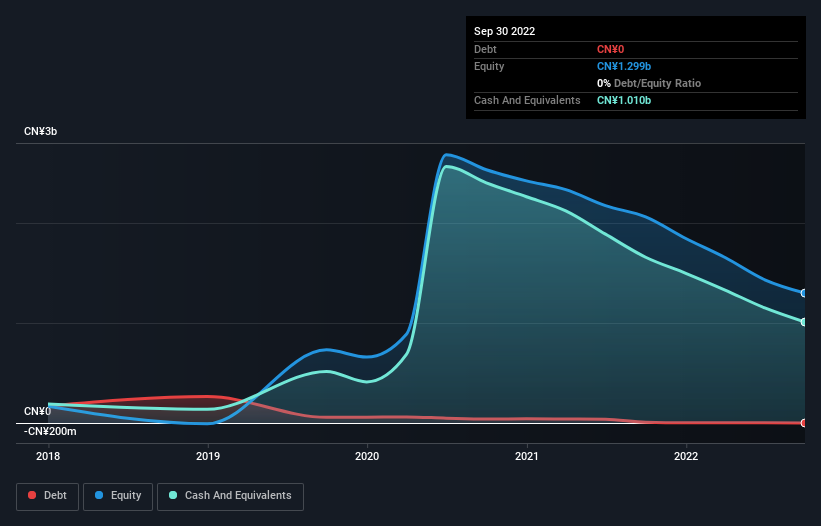Image resolution: width=821 pixels, height=526 pixels.
Task: Toggle the Equity series legend button
Action: [118, 496]
